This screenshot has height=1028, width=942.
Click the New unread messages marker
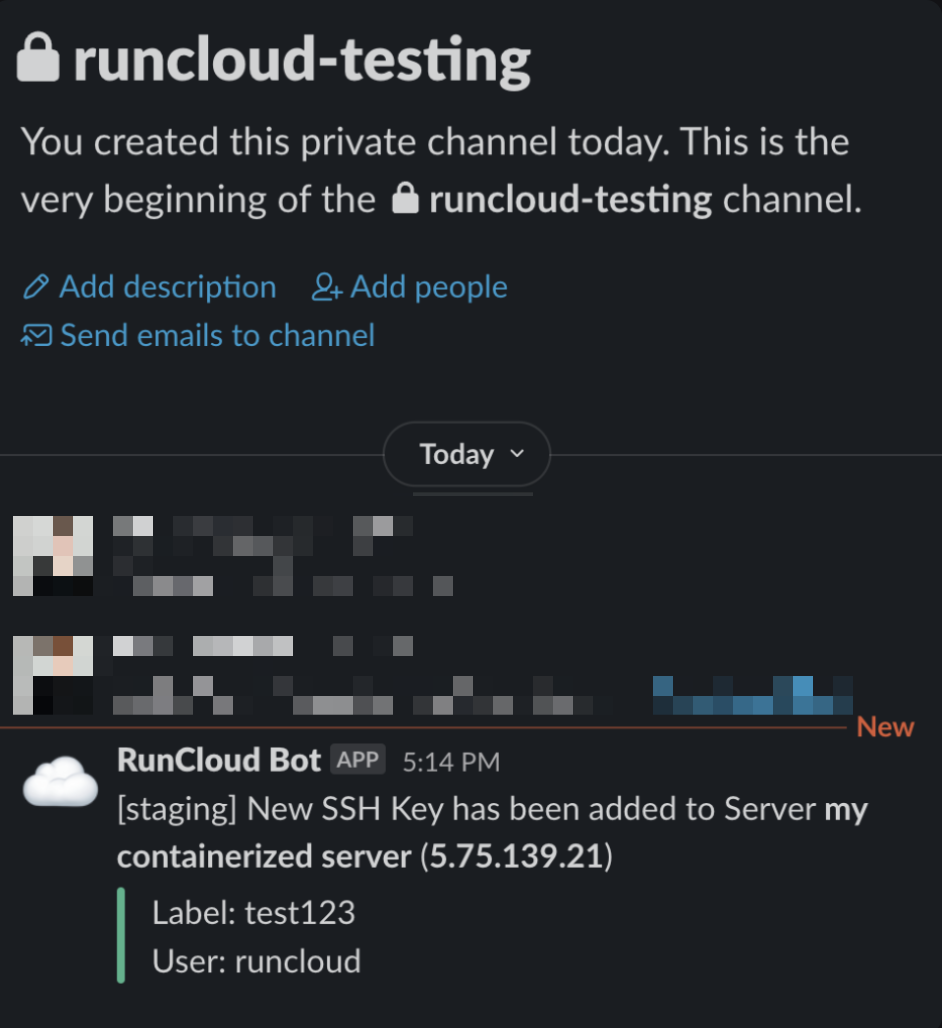(x=885, y=727)
